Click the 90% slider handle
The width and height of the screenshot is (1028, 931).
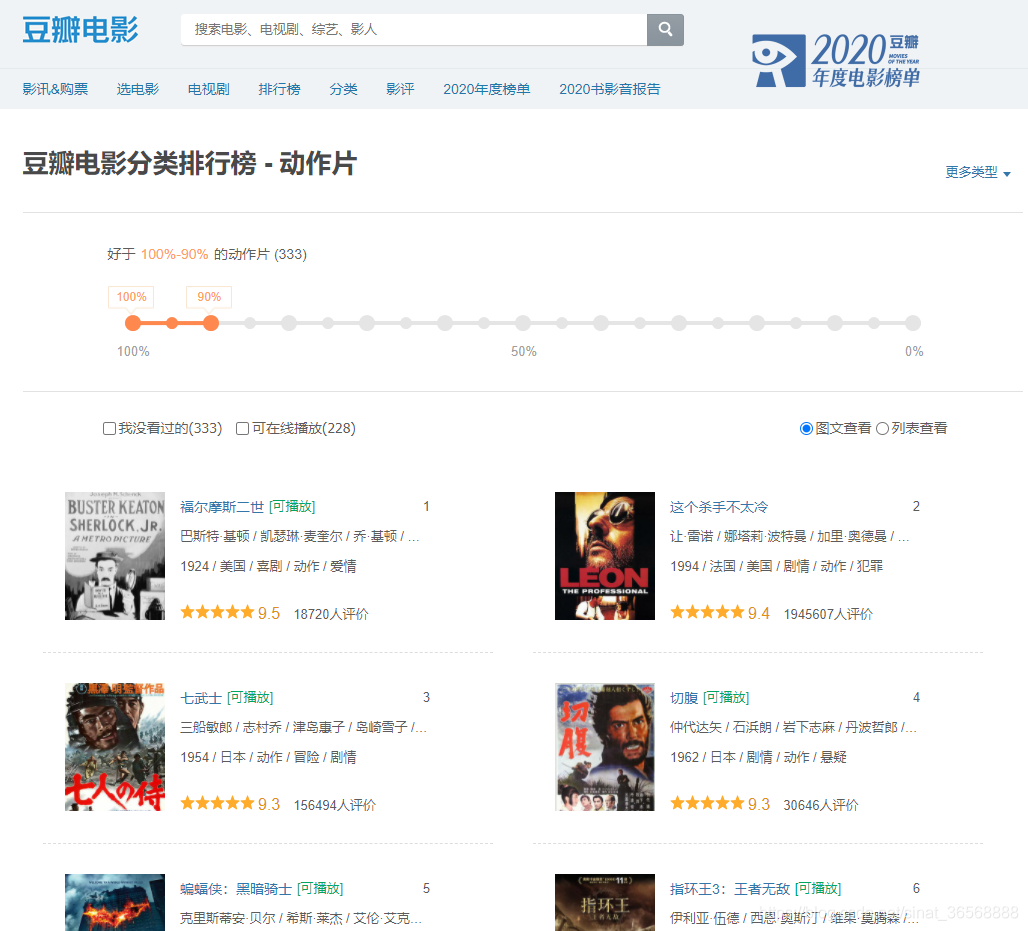pos(210,323)
